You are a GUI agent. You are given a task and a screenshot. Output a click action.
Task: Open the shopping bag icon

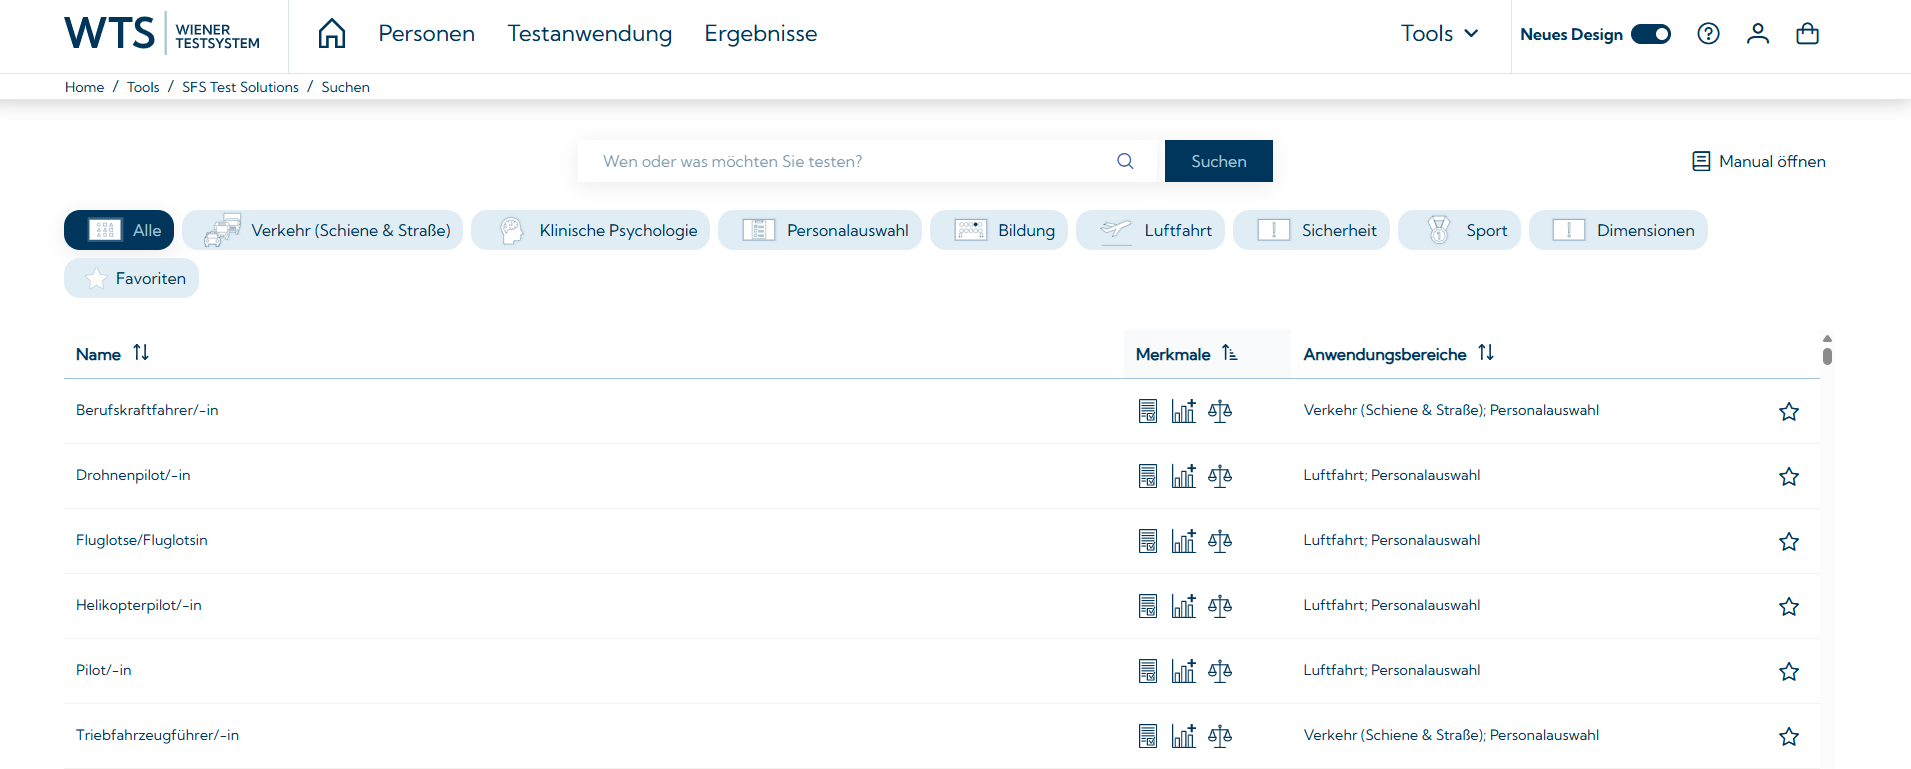1807,34
